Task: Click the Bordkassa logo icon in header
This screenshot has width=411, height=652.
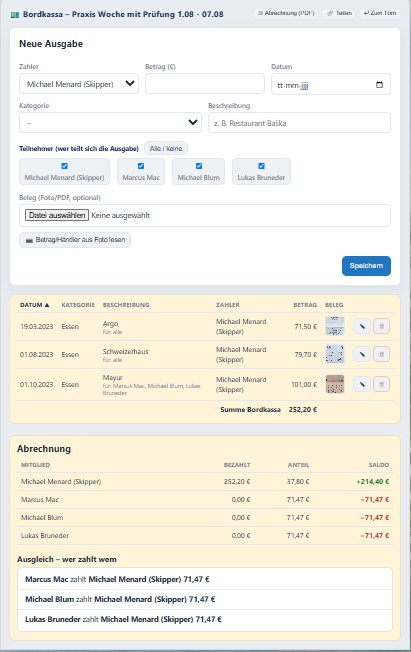Action: [15, 15]
